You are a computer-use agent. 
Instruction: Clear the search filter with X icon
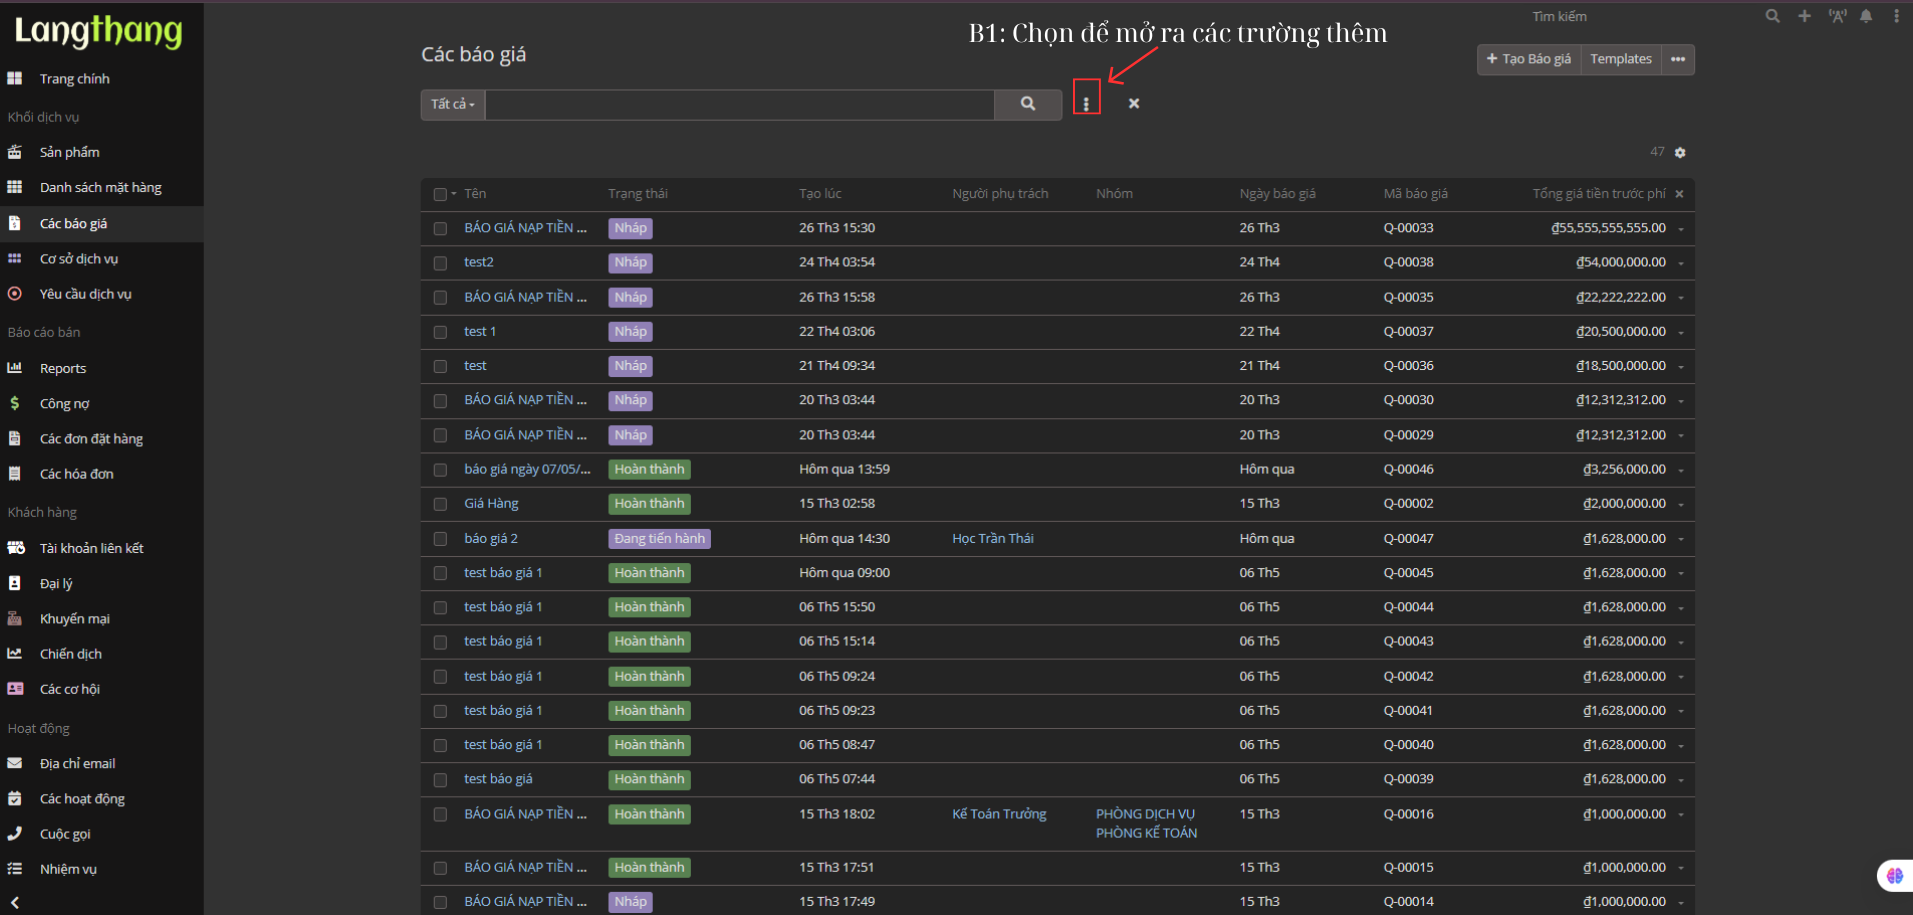1134,104
